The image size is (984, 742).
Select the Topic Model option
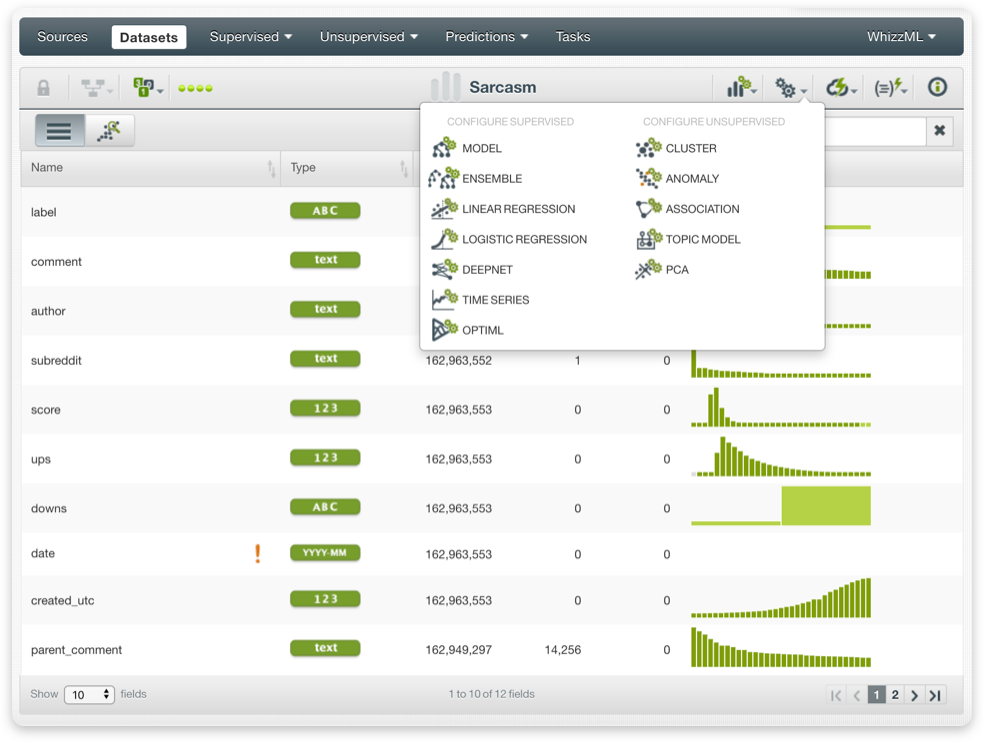click(700, 239)
